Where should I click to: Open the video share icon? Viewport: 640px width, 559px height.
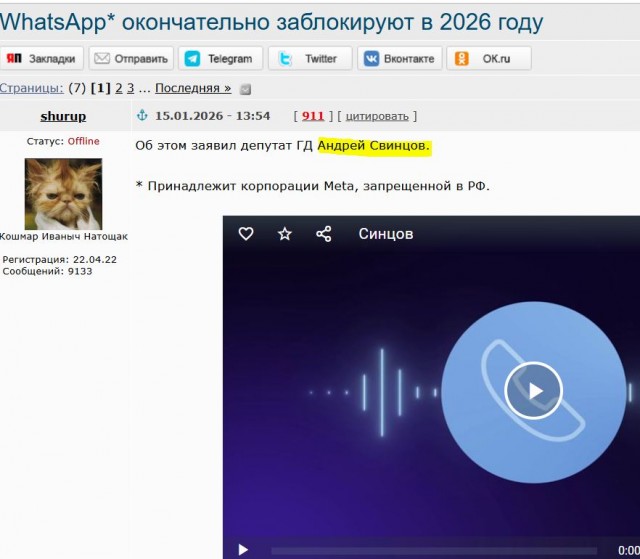point(324,234)
